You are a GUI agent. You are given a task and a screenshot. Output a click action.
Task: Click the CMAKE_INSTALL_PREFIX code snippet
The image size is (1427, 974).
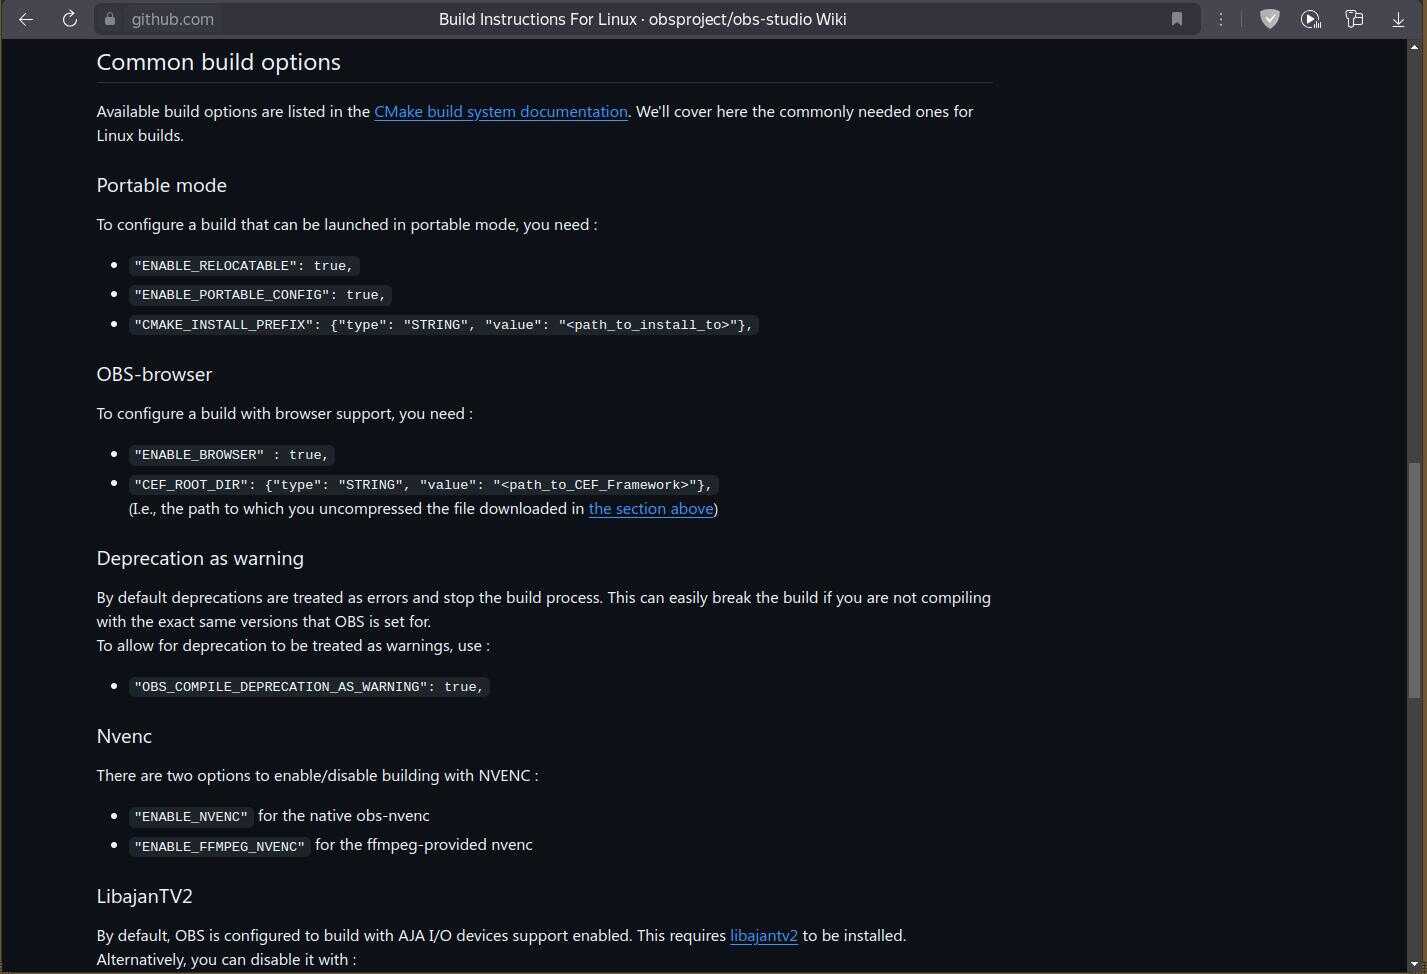[443, 325]
